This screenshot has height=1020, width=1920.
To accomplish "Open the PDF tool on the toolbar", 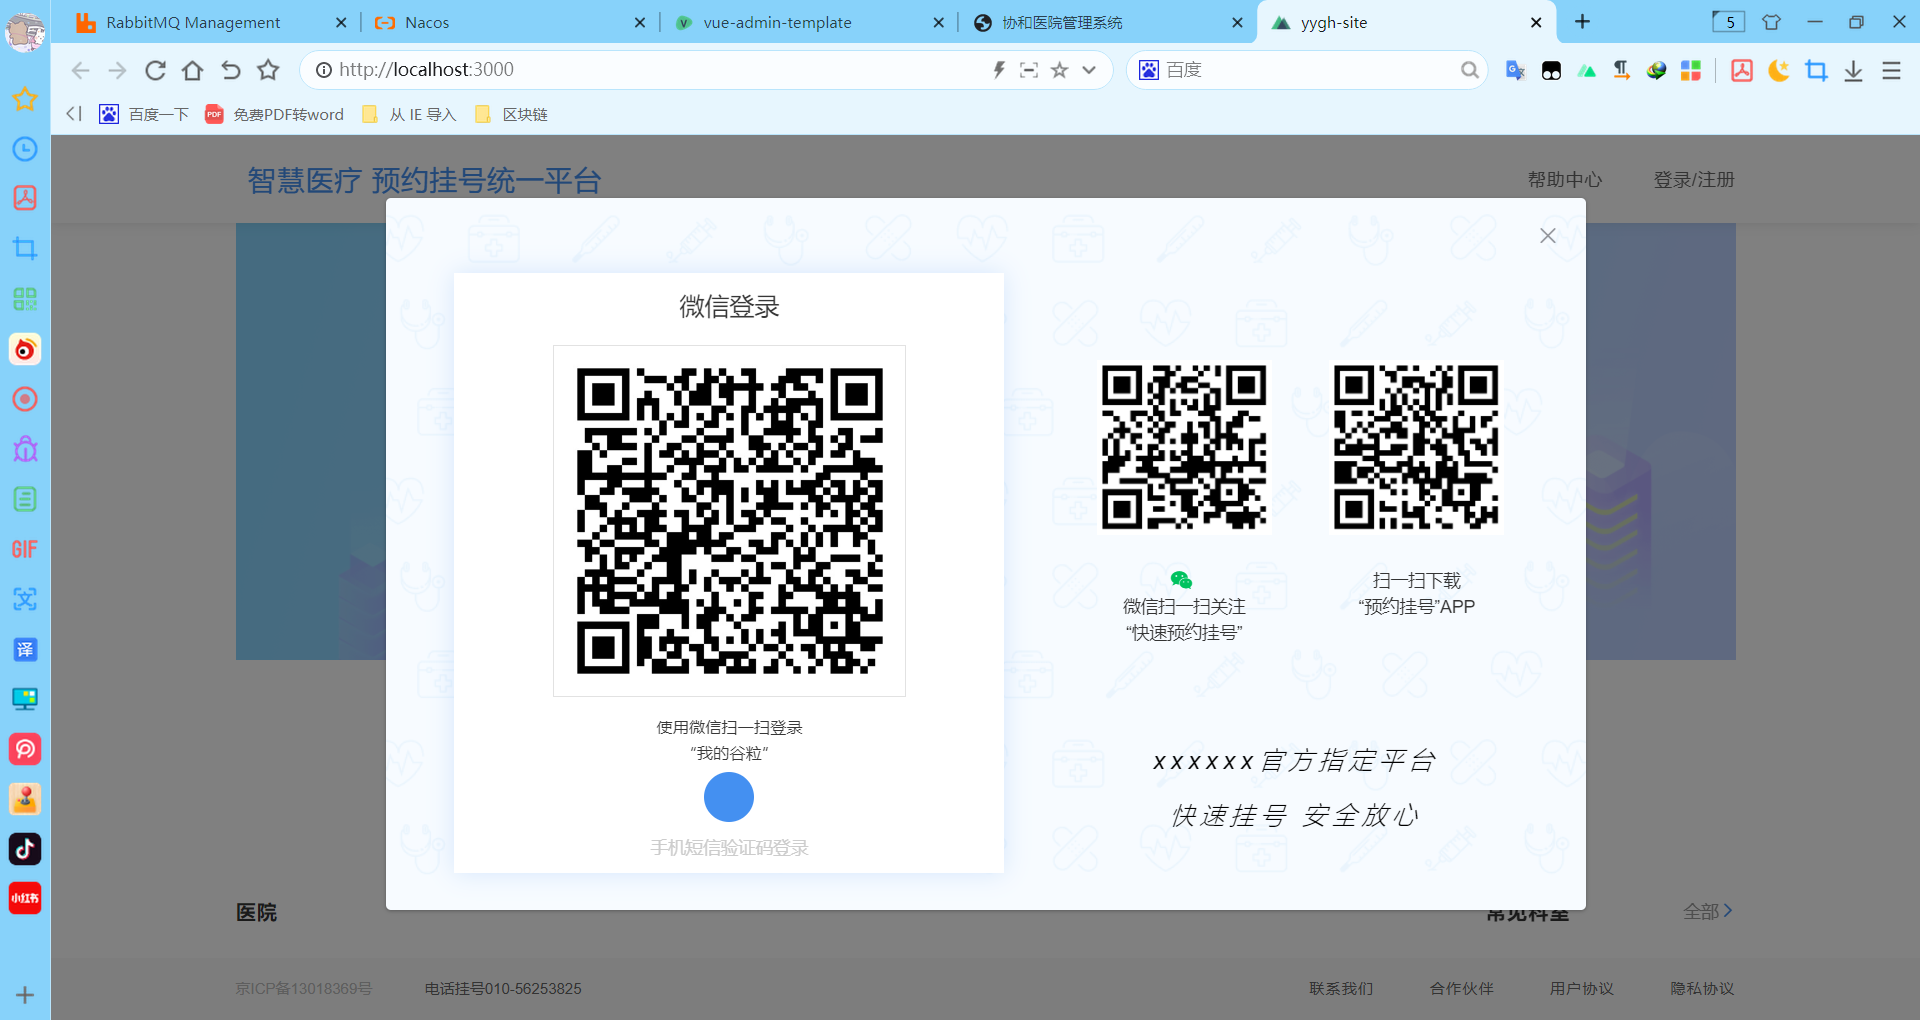I will point(1741,70).
